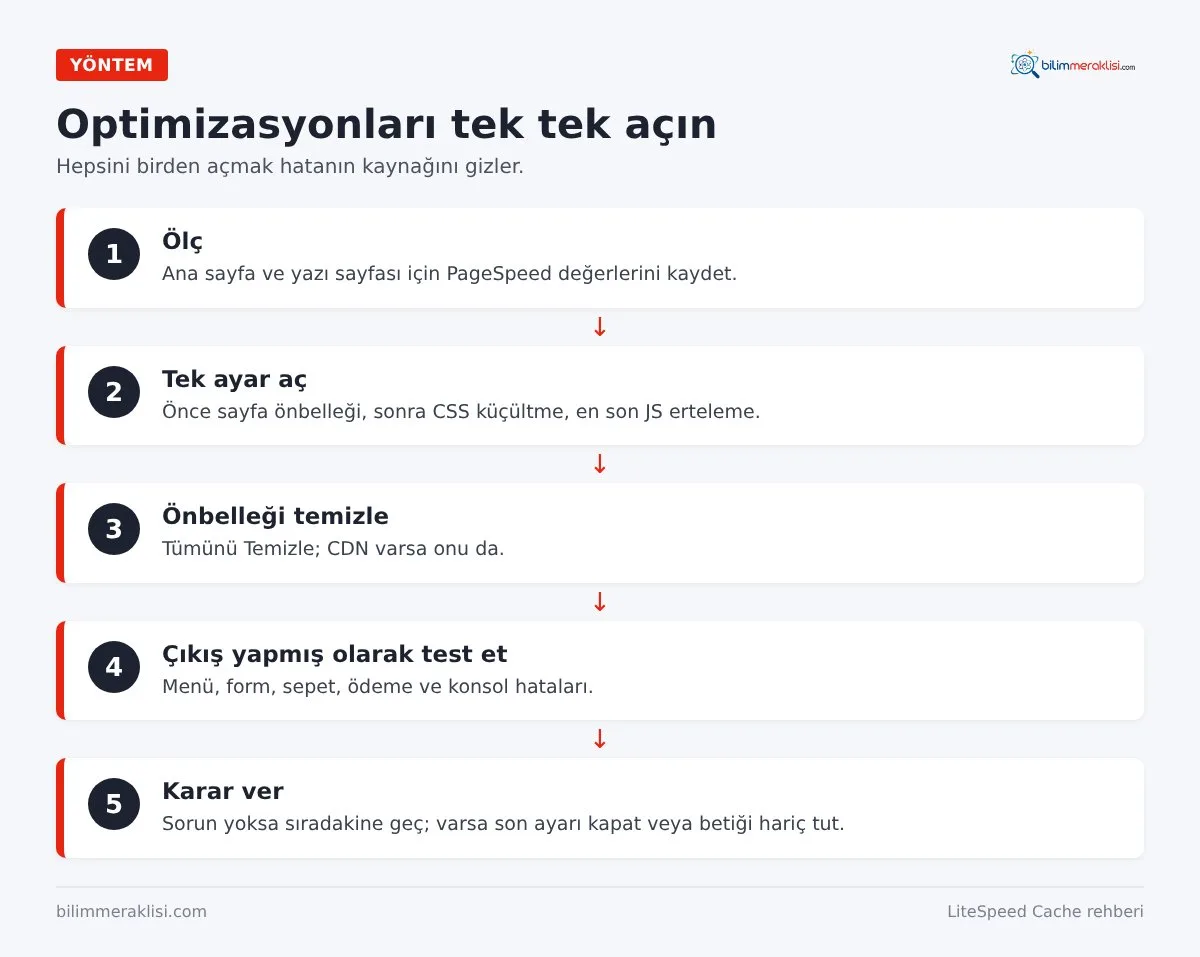Click the text 'Tümünü Temizle; CDN varsa onu da.'
Viewport: 1200px width, 957px height.
pos(333,548)
